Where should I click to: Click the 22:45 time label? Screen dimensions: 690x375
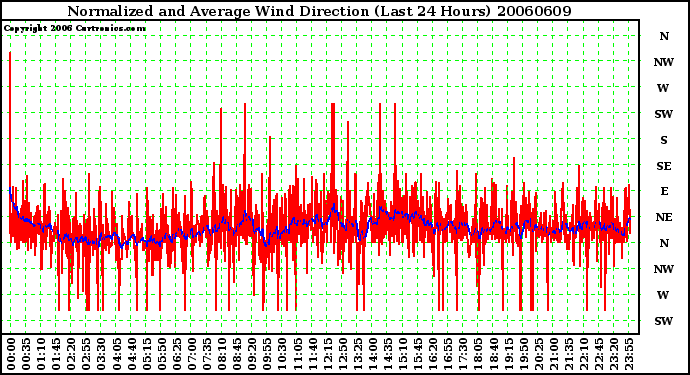point(598,354)
